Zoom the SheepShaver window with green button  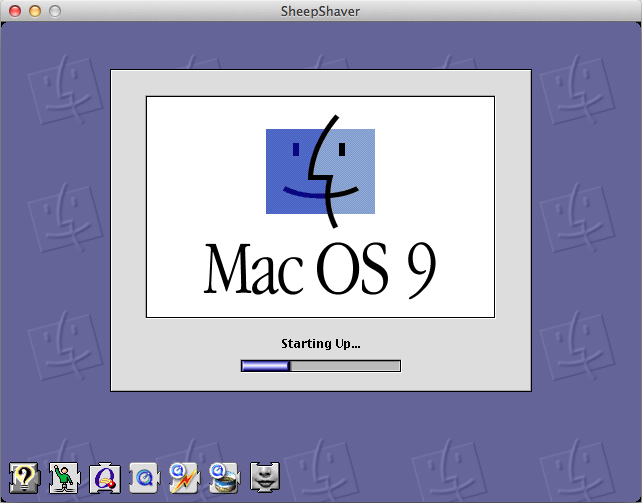[x=55, y=11]
